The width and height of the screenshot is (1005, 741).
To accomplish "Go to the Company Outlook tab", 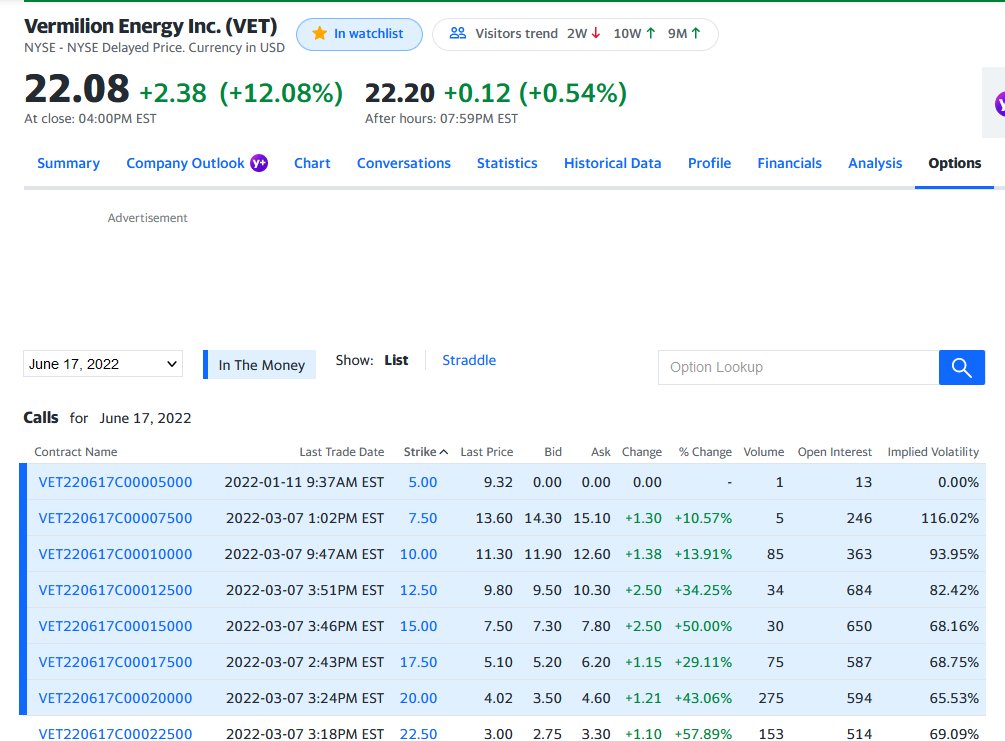I will click(x=185, y=163).
